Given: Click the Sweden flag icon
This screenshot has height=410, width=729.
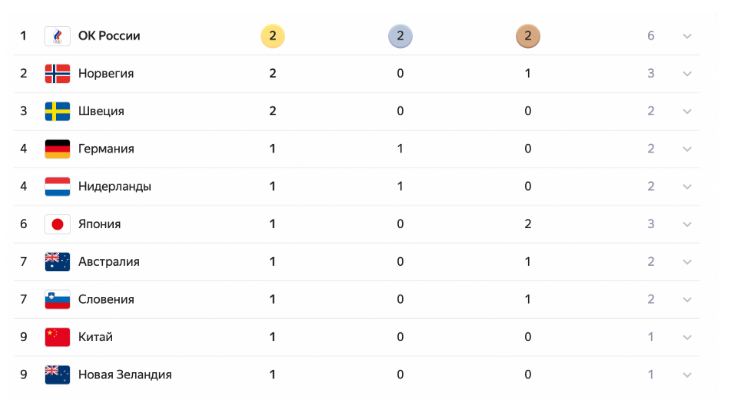Looking at the screenshot, I should click(57, 111).
